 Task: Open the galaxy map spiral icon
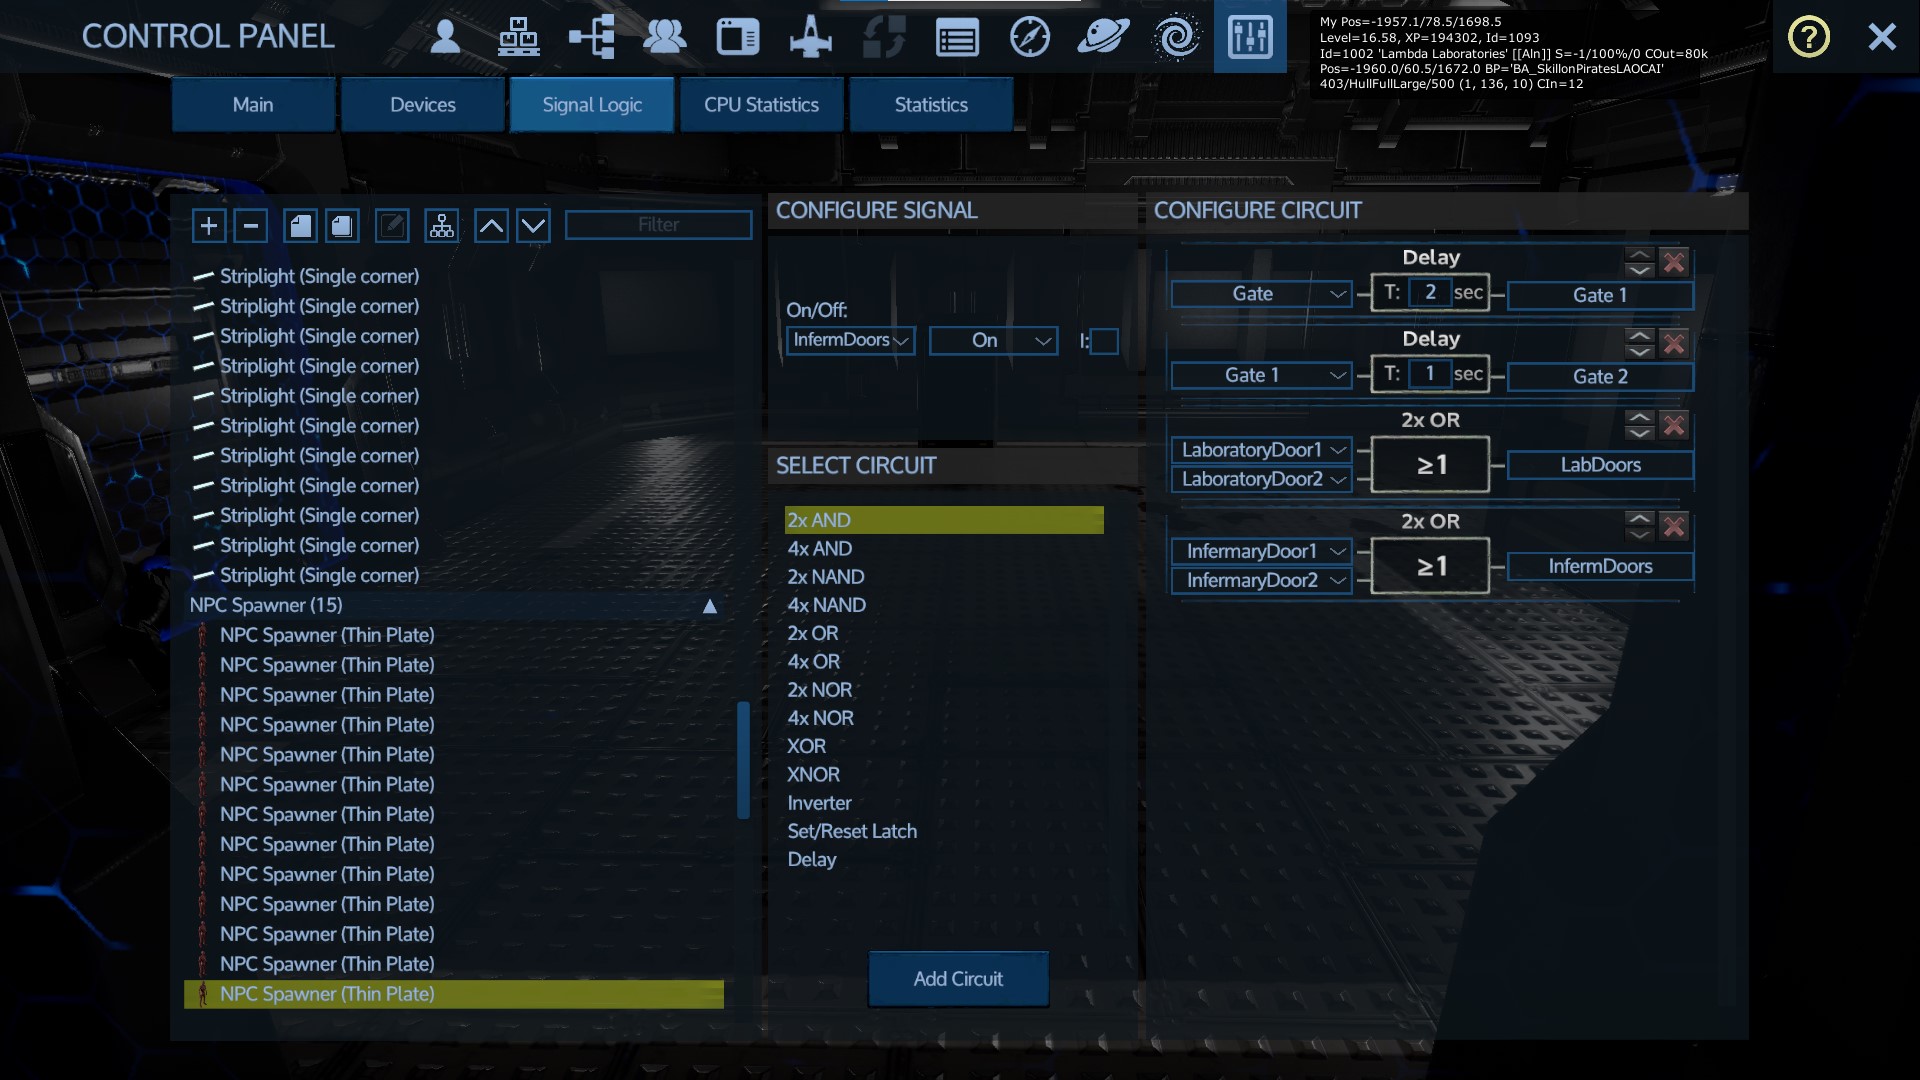(x=1176, y=37)
